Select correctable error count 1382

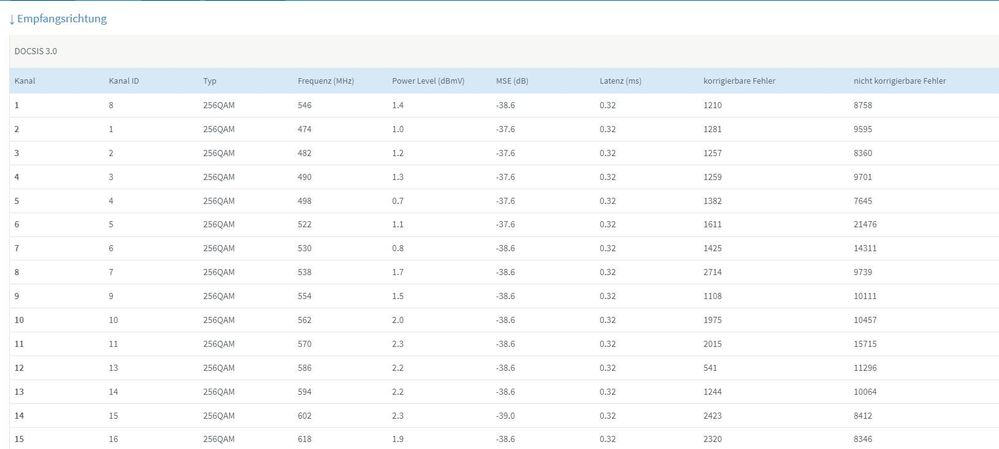pyautogui.click(x=713, y=201)
